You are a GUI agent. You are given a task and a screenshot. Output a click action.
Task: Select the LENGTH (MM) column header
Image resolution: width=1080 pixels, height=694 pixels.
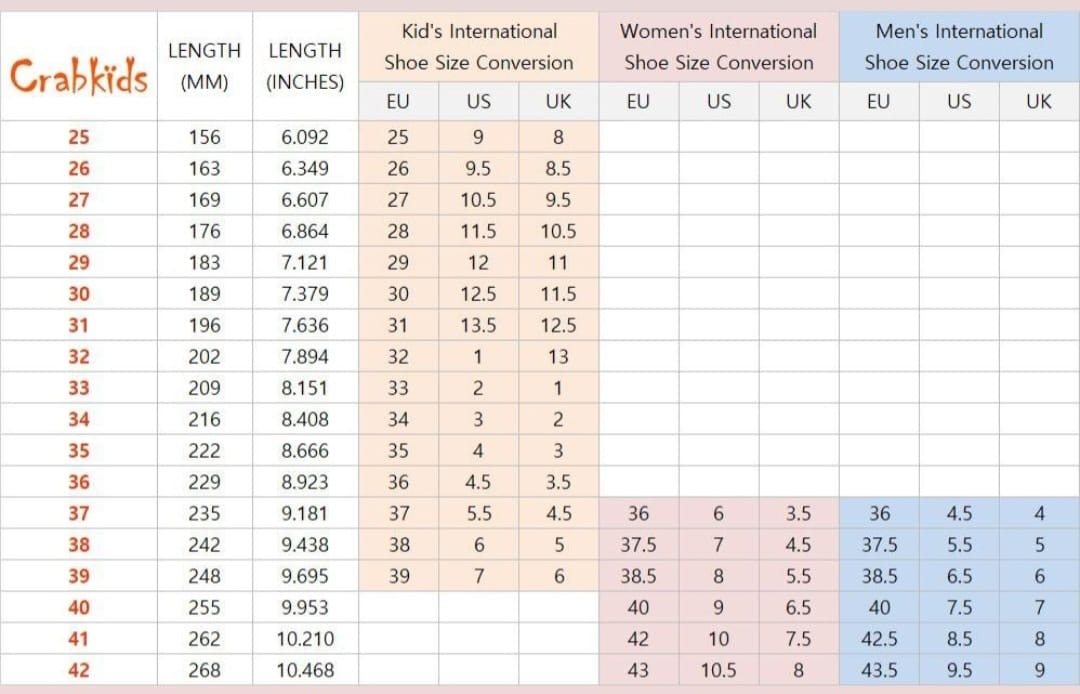205,66
